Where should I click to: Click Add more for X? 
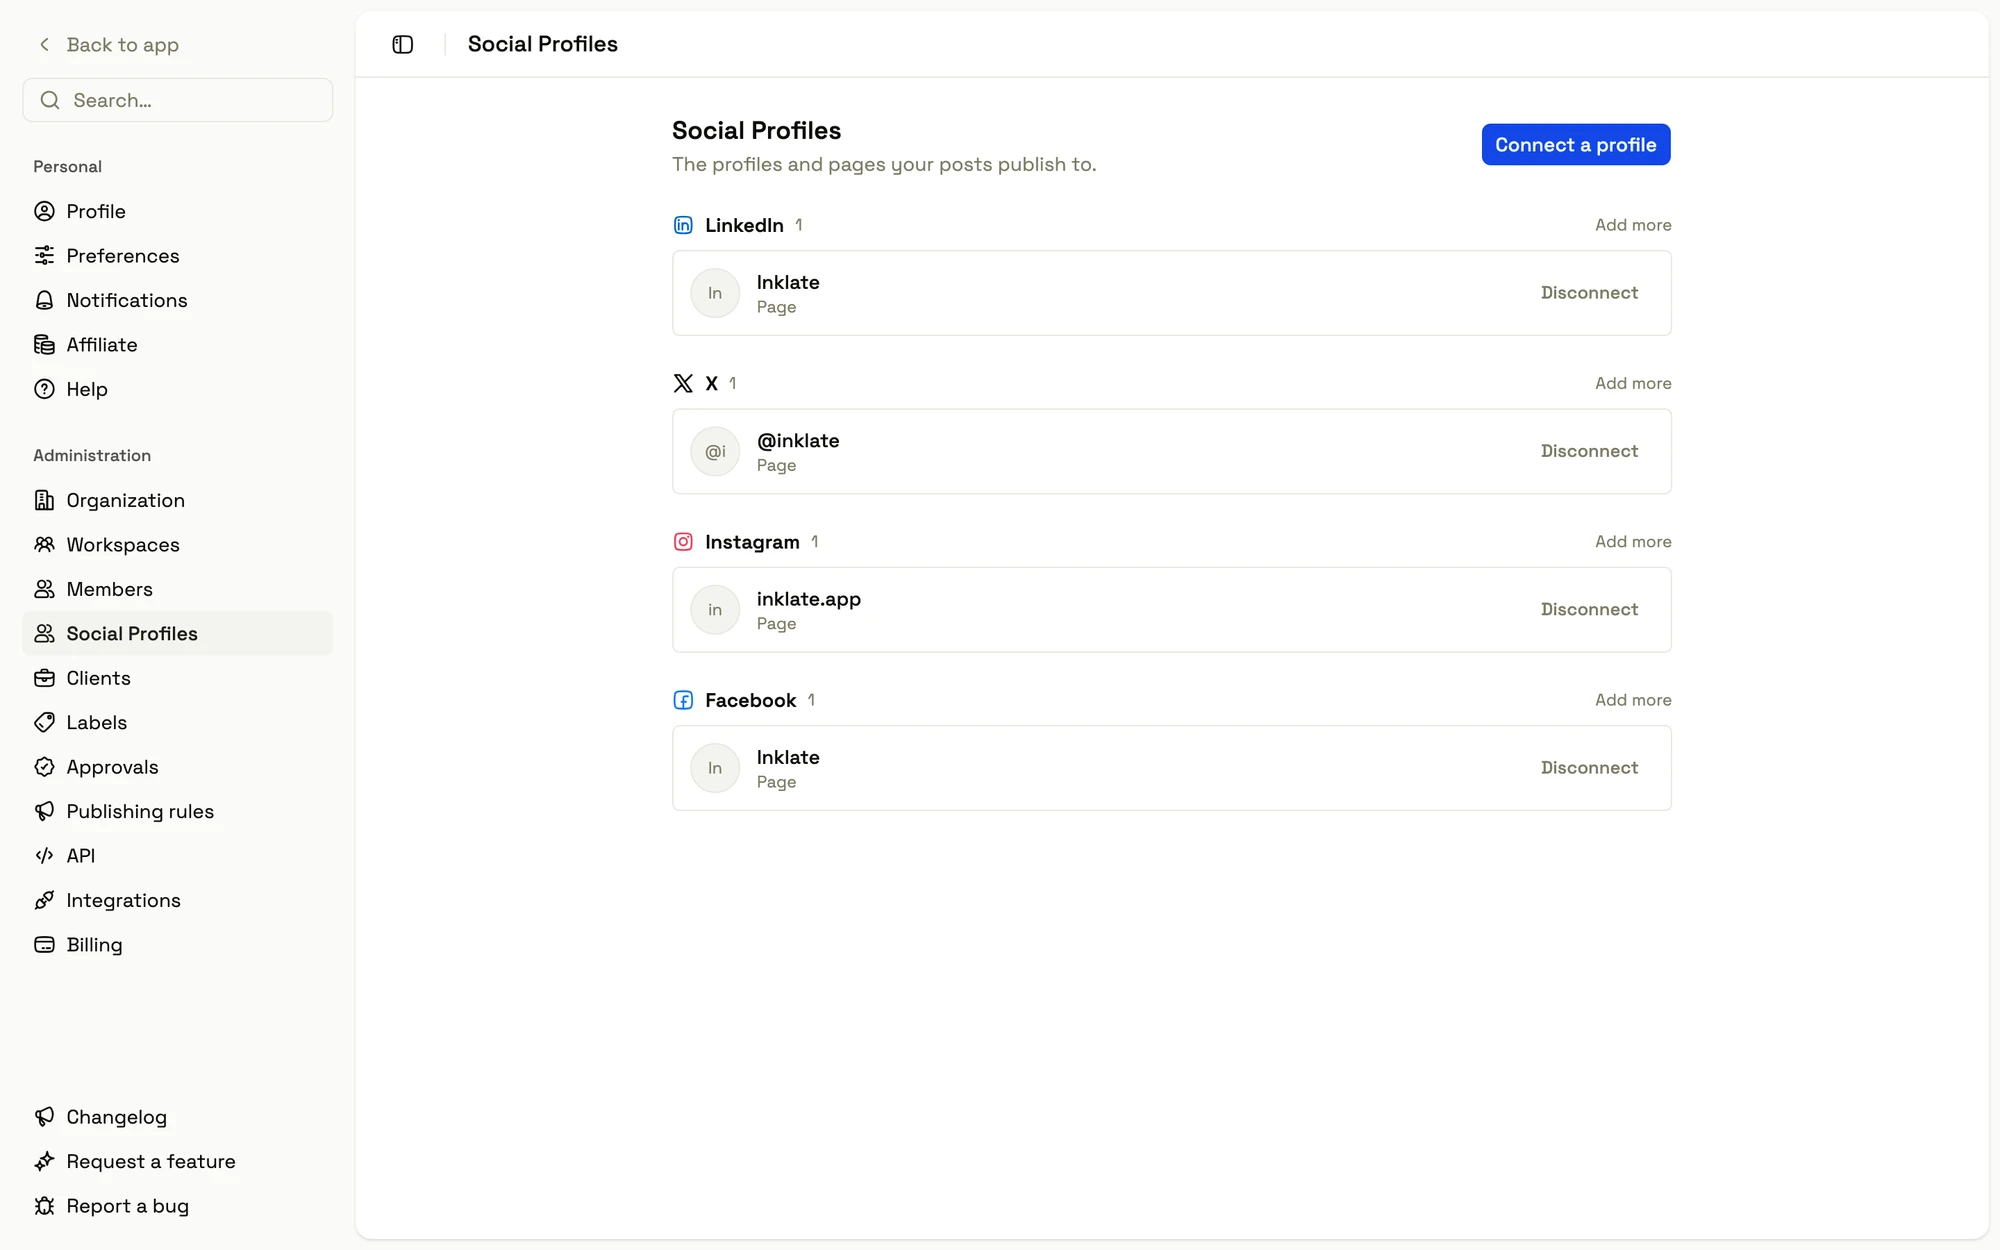(1633, 383)
